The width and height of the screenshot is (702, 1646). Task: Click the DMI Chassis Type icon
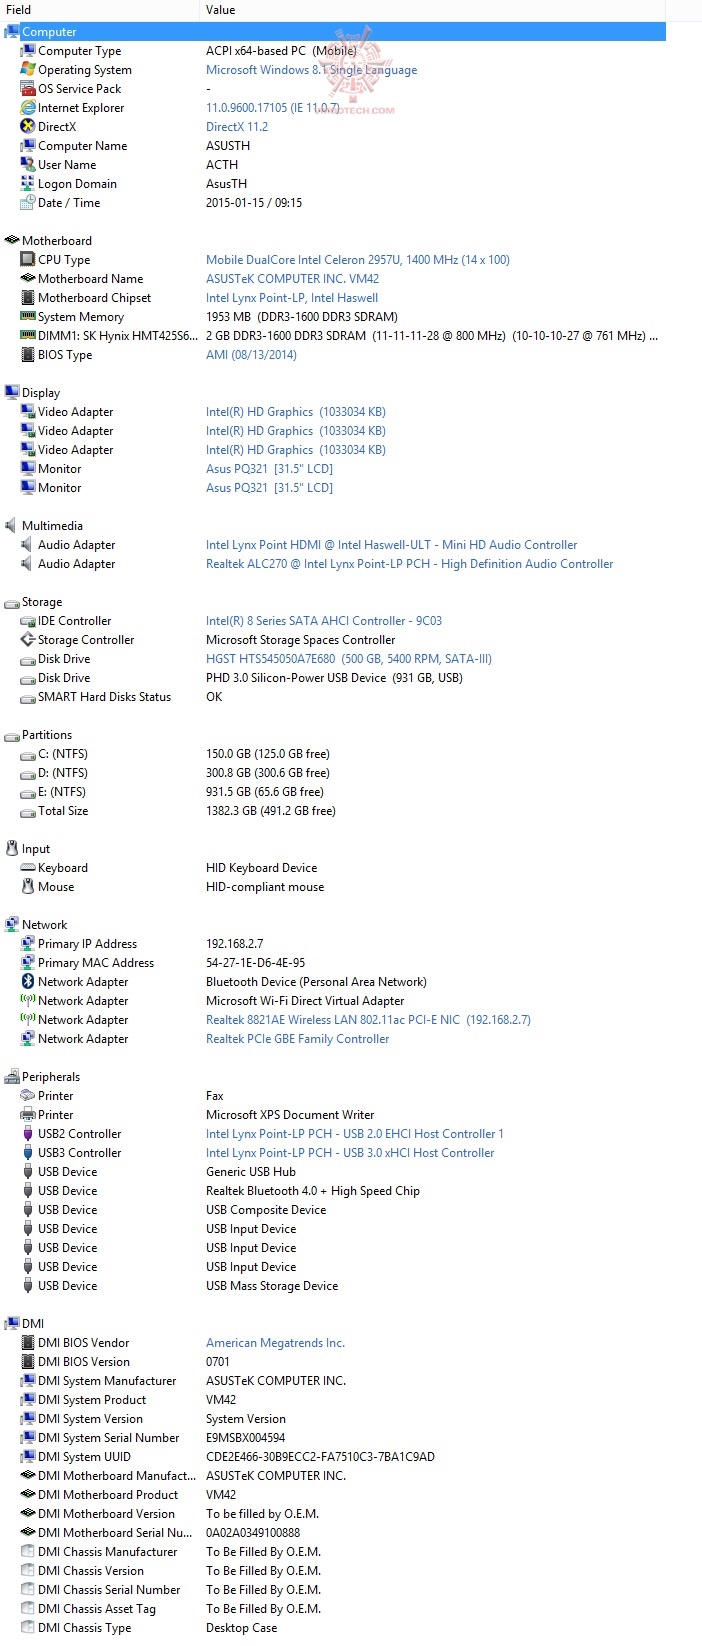click(x=28, y=1628)
